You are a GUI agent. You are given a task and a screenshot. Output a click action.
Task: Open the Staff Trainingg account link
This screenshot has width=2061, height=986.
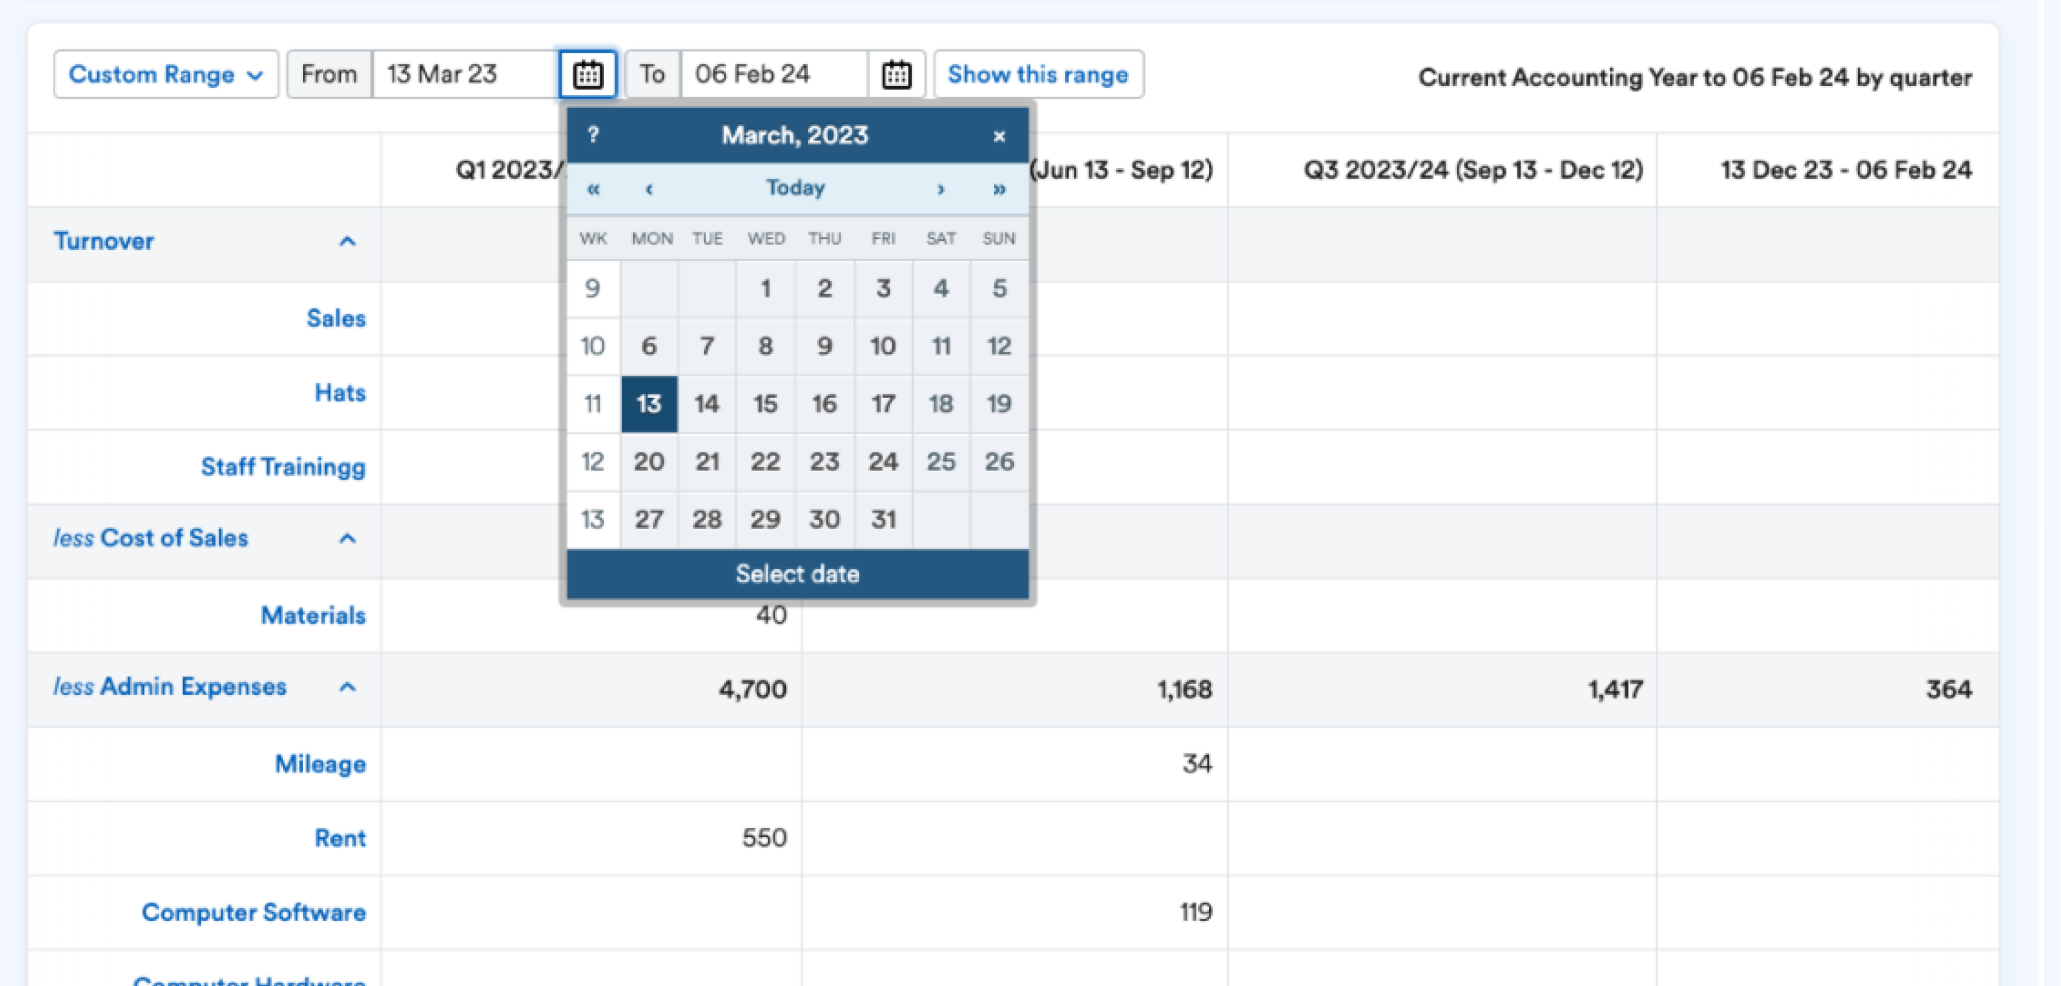point(283,467)
